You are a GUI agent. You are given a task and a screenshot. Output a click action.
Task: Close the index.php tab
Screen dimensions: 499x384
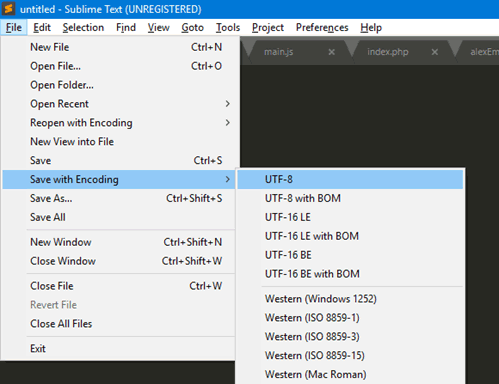435,52
